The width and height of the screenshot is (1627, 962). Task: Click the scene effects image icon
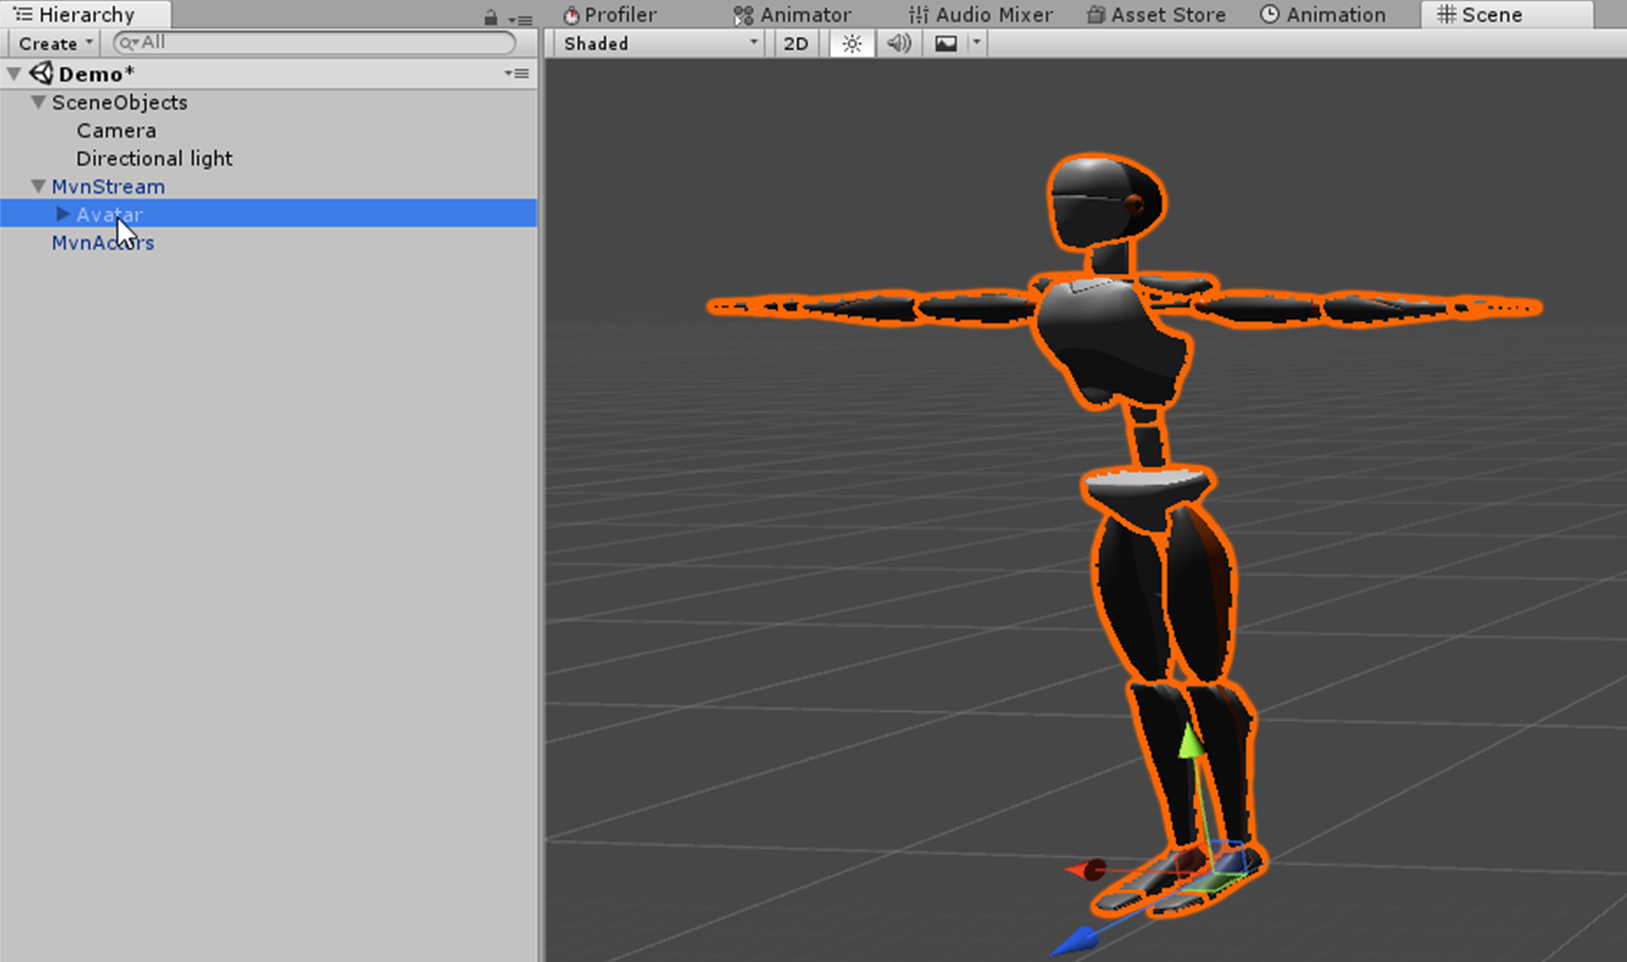click(946, 44)
